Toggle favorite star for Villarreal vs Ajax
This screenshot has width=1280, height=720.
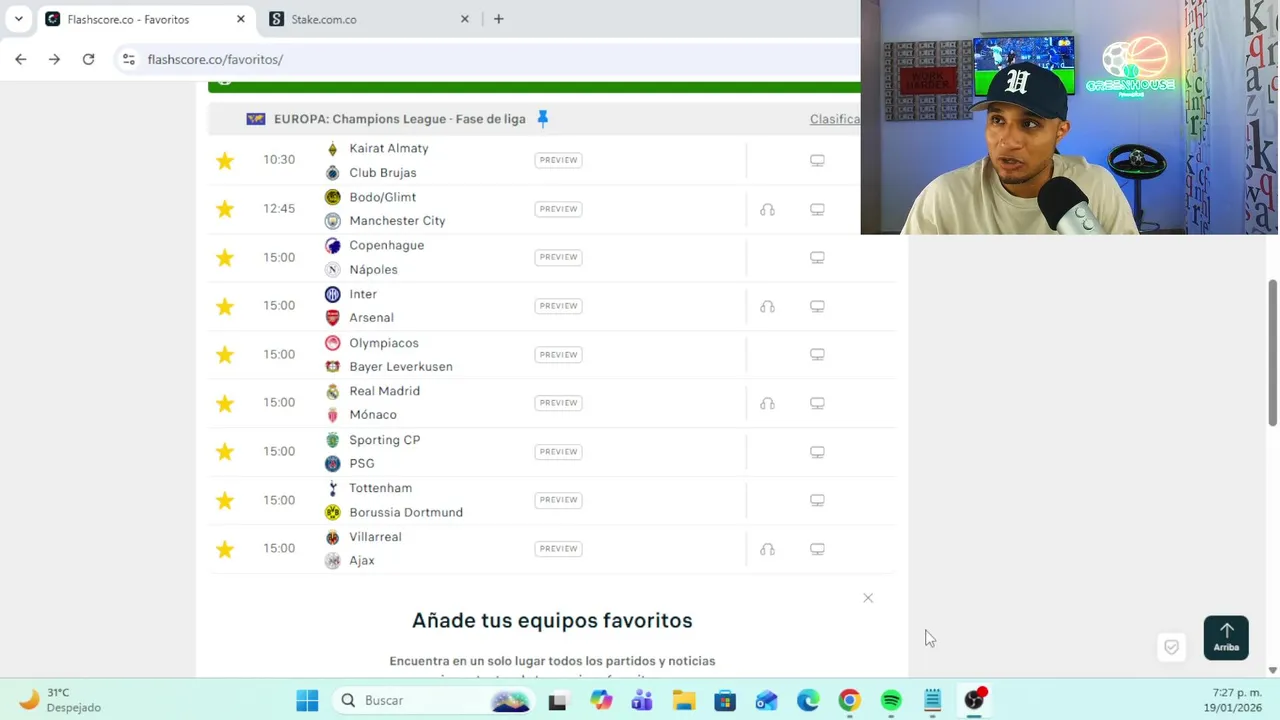click(x=225, y=549)
